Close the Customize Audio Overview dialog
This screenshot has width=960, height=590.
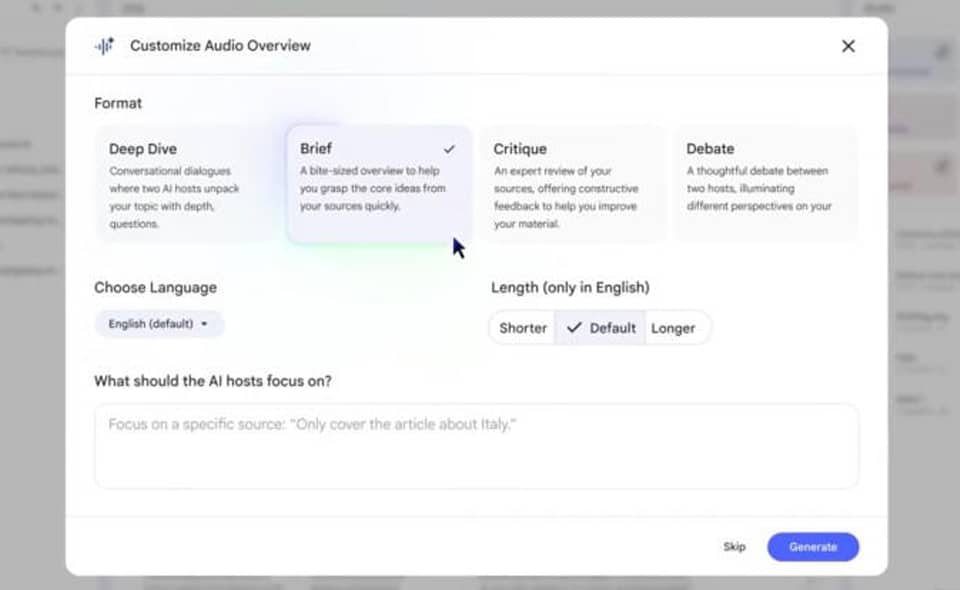coord(848,46)
